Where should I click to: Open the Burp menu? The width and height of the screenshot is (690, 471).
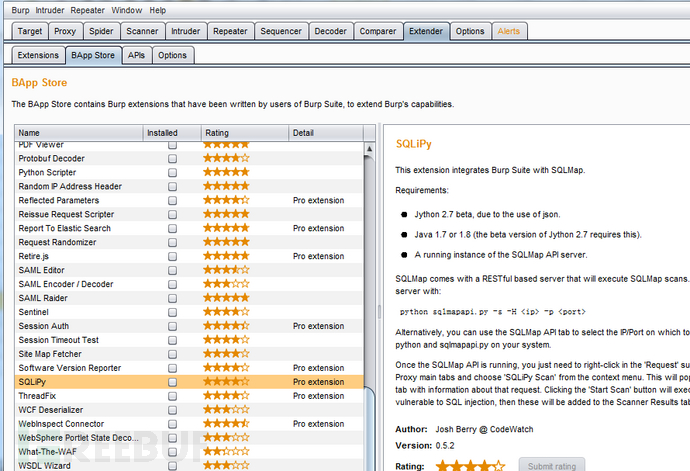point(20,10)
